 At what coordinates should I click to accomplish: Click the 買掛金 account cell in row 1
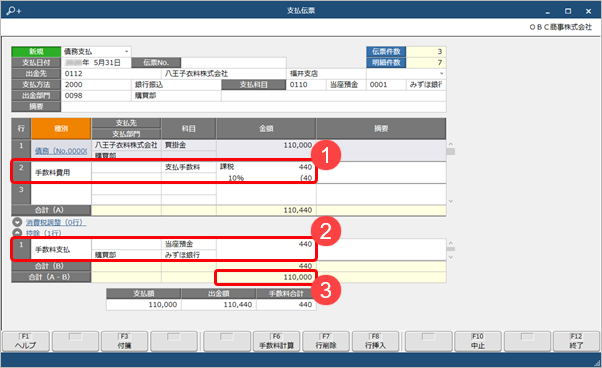189,145
